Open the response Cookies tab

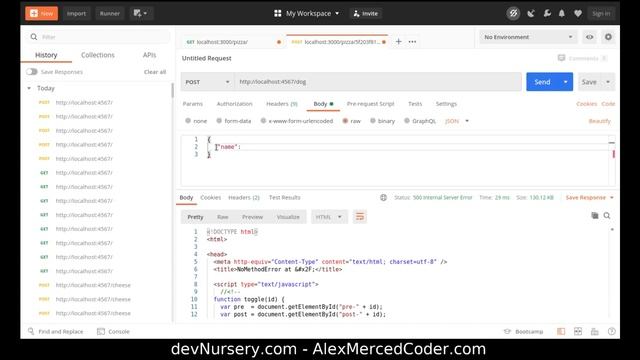pyautogui.click(x=211, y=198)
